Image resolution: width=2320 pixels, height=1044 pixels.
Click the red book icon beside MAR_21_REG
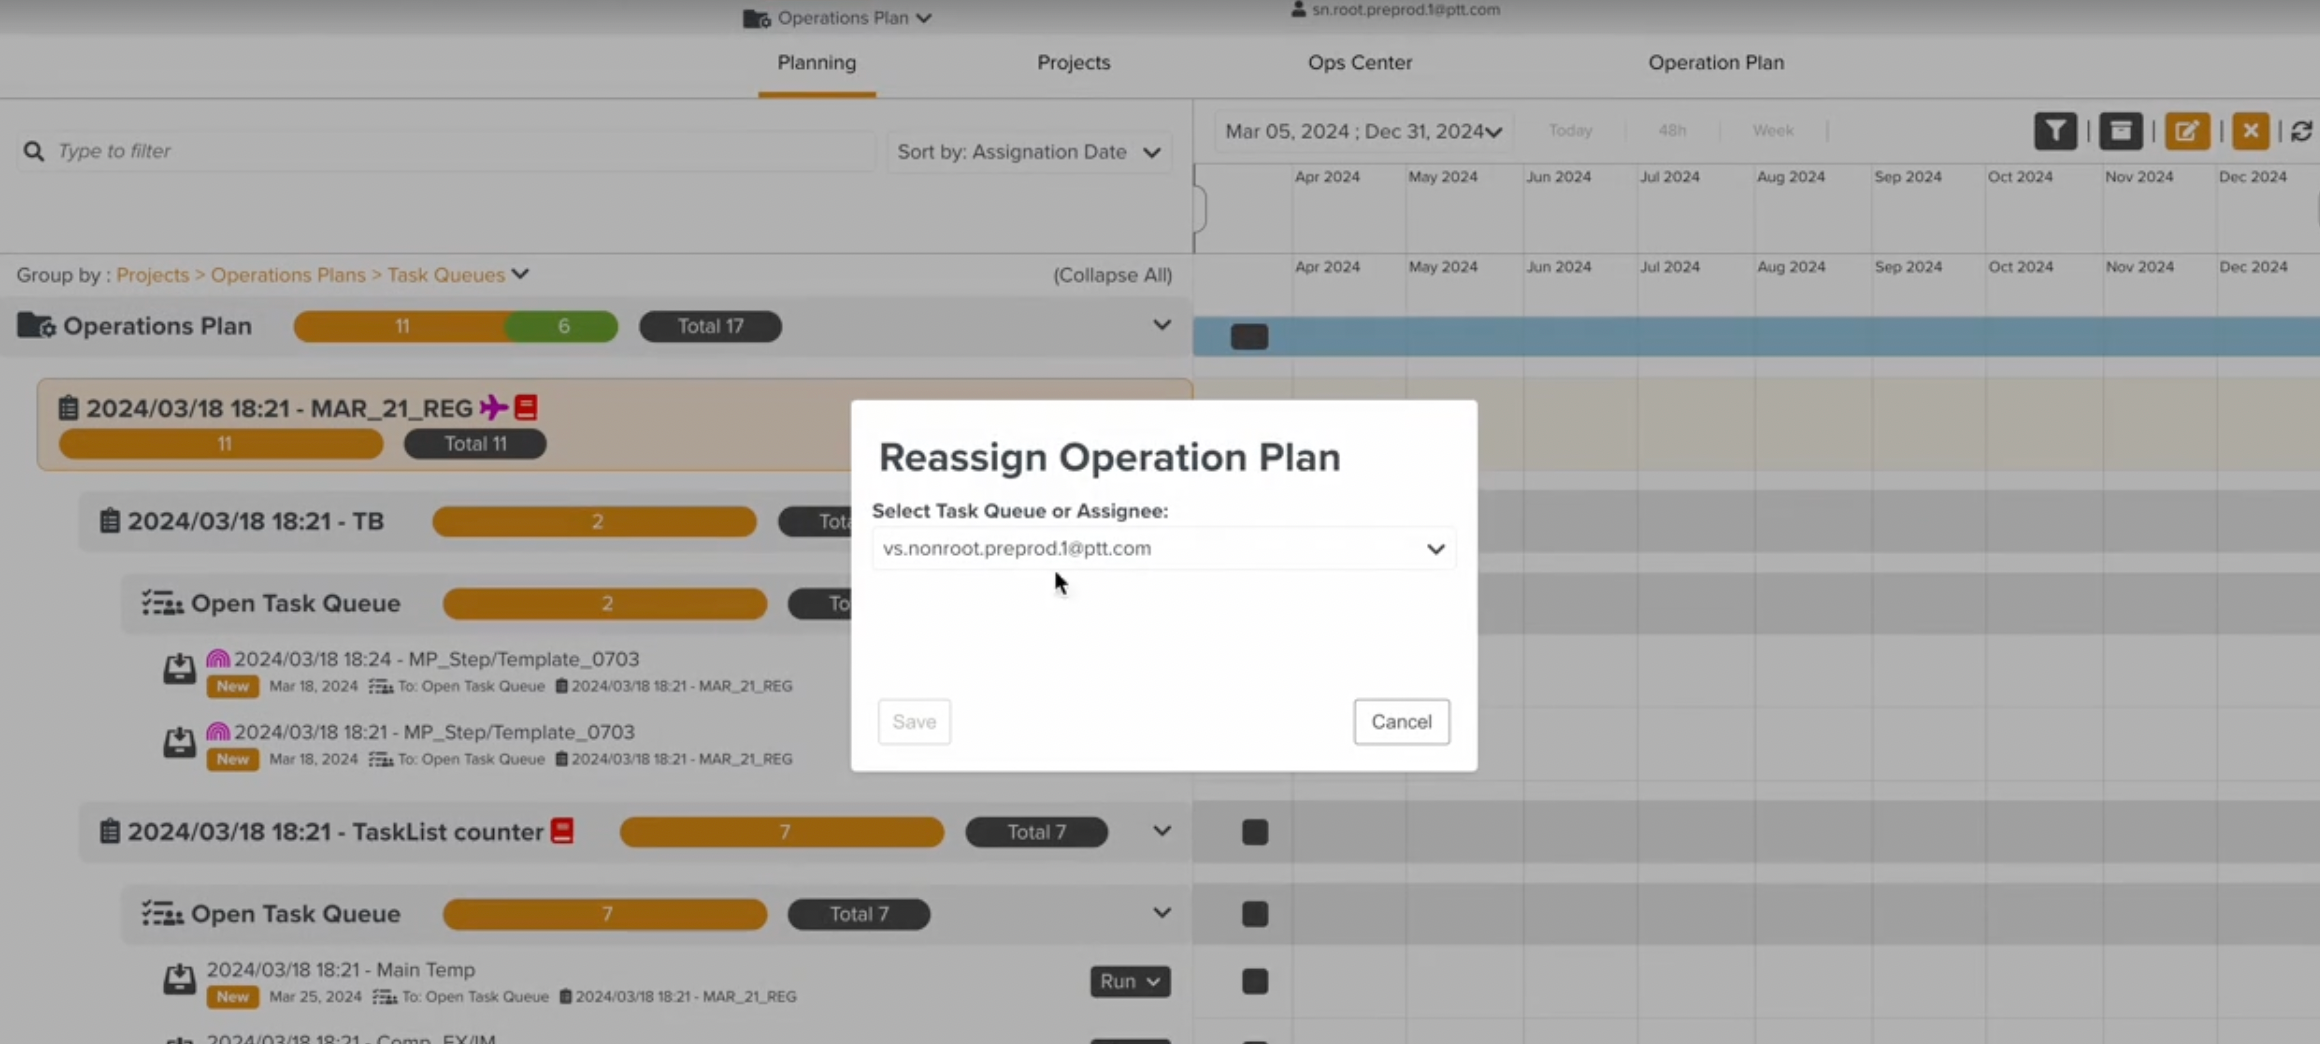point(526,408)
